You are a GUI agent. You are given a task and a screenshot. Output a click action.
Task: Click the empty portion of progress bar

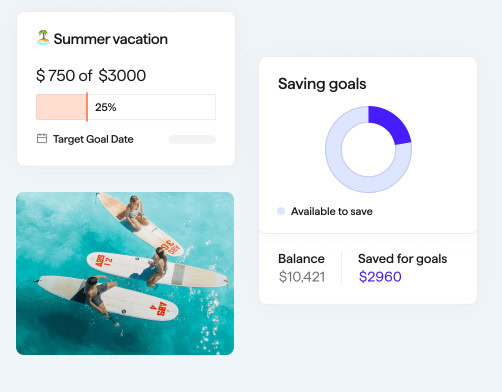[x=152, y=107]
